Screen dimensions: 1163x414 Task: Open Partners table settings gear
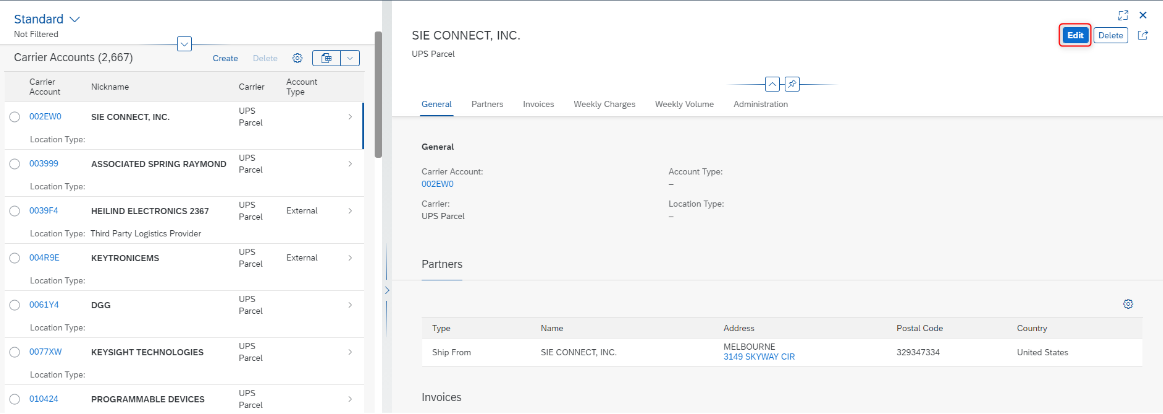[x=1128, y=304]
